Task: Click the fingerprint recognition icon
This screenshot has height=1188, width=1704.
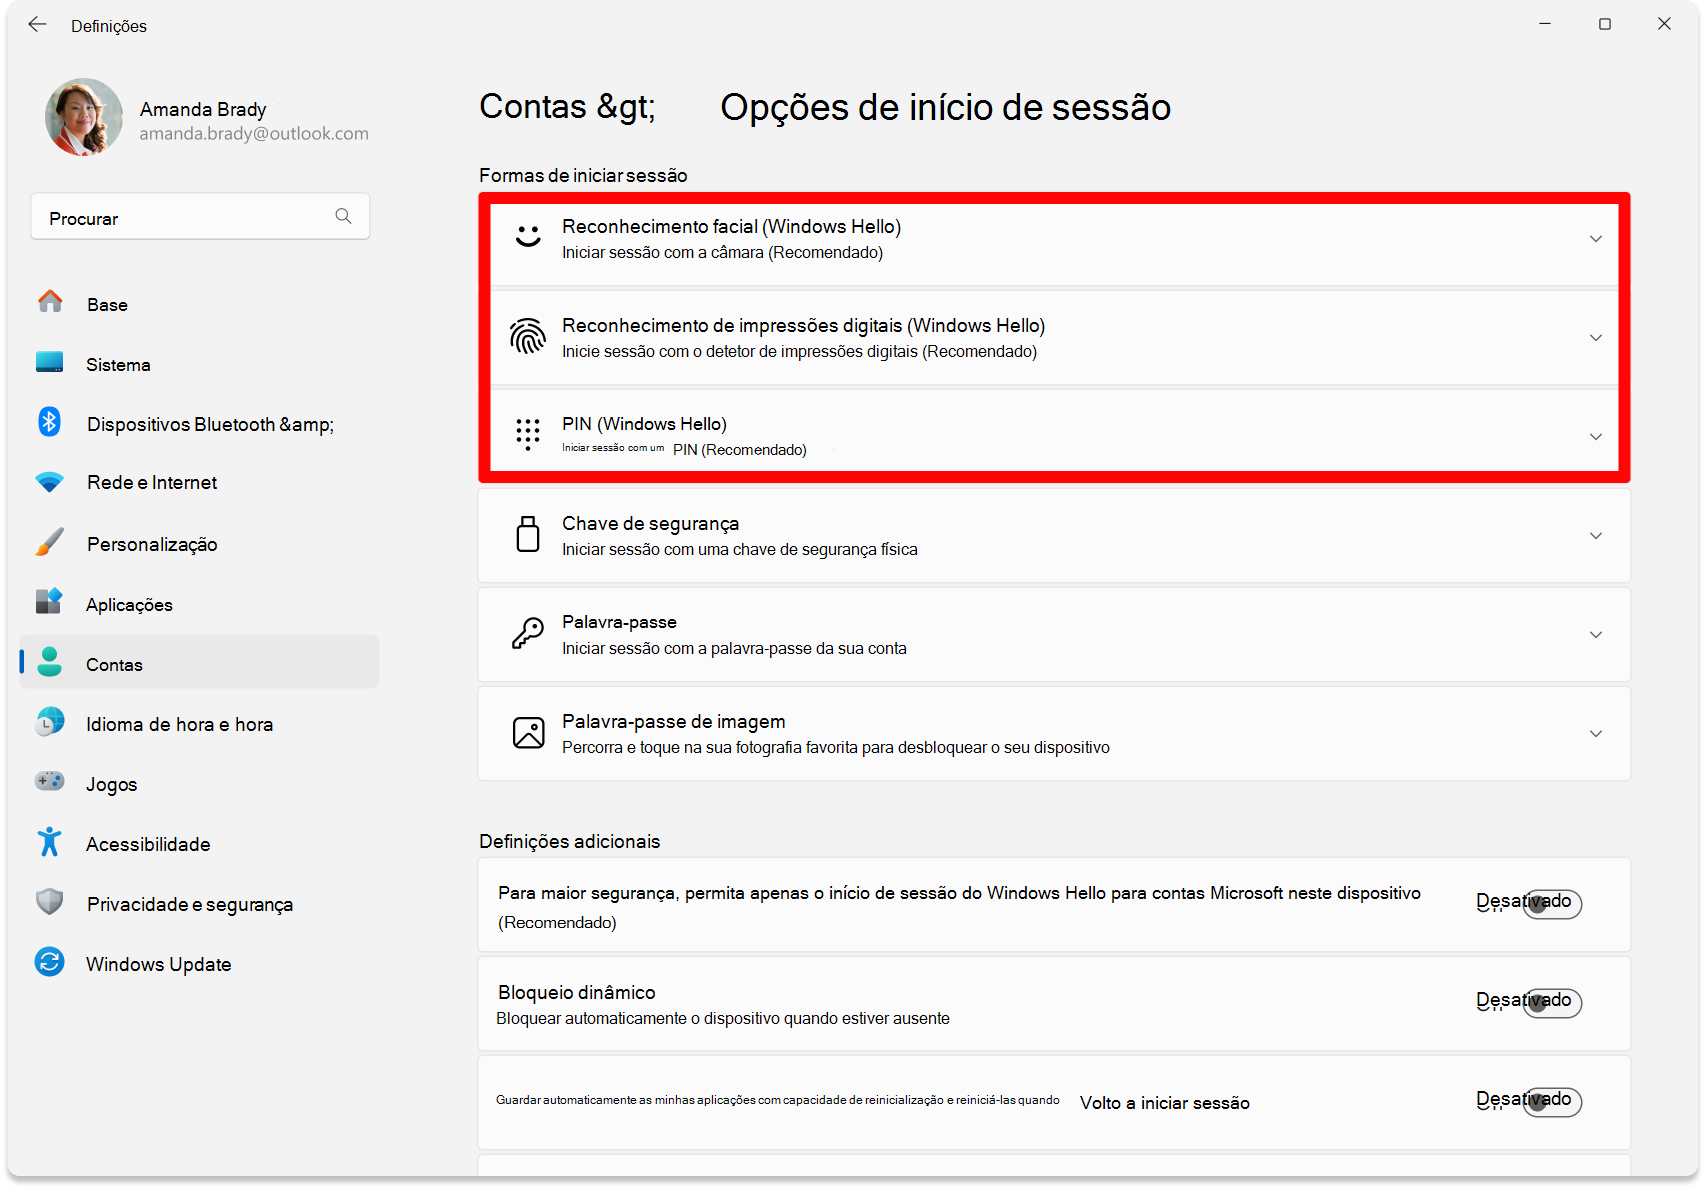Action: click(x=528, y=336)
